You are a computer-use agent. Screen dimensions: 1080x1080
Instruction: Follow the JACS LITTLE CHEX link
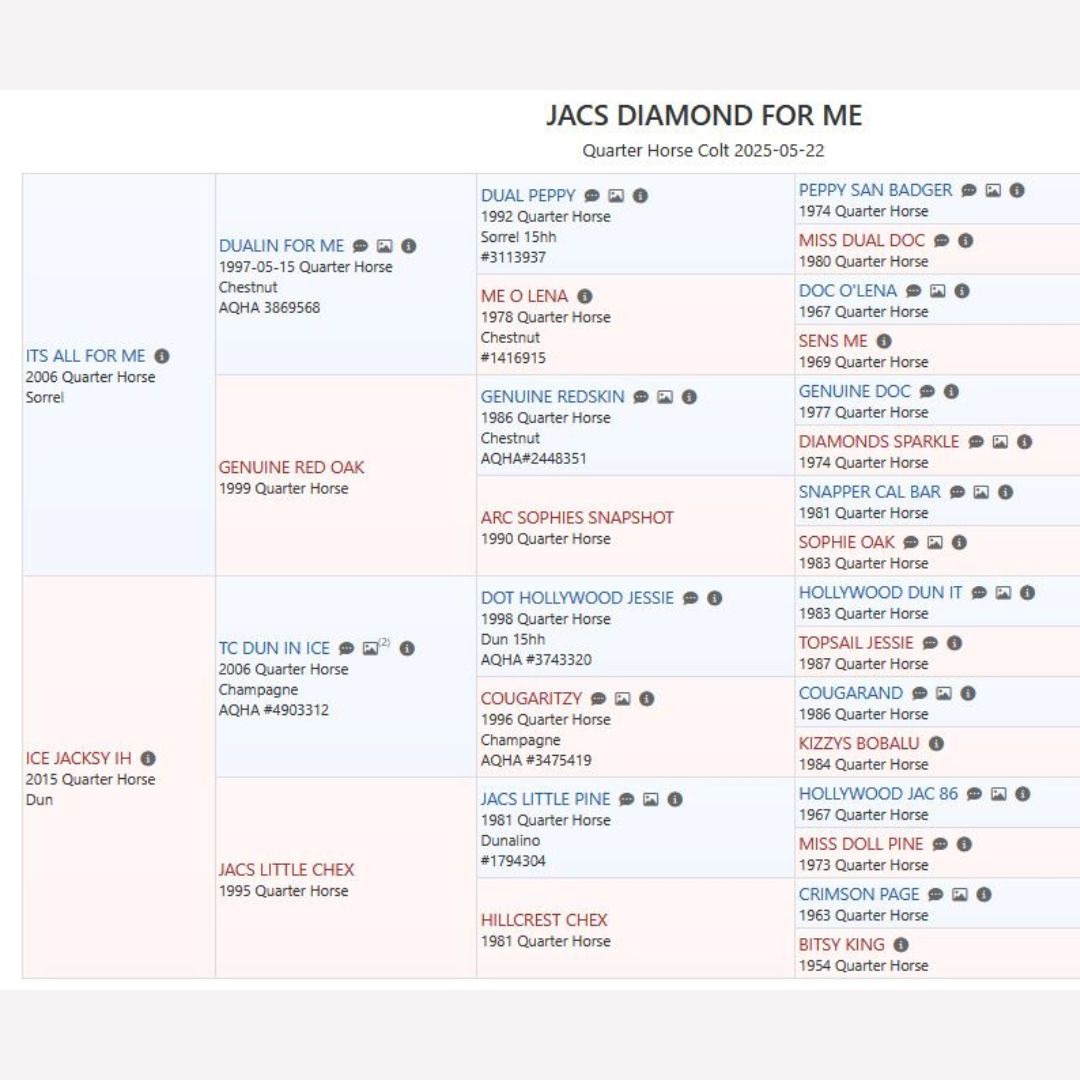point(286,870)
